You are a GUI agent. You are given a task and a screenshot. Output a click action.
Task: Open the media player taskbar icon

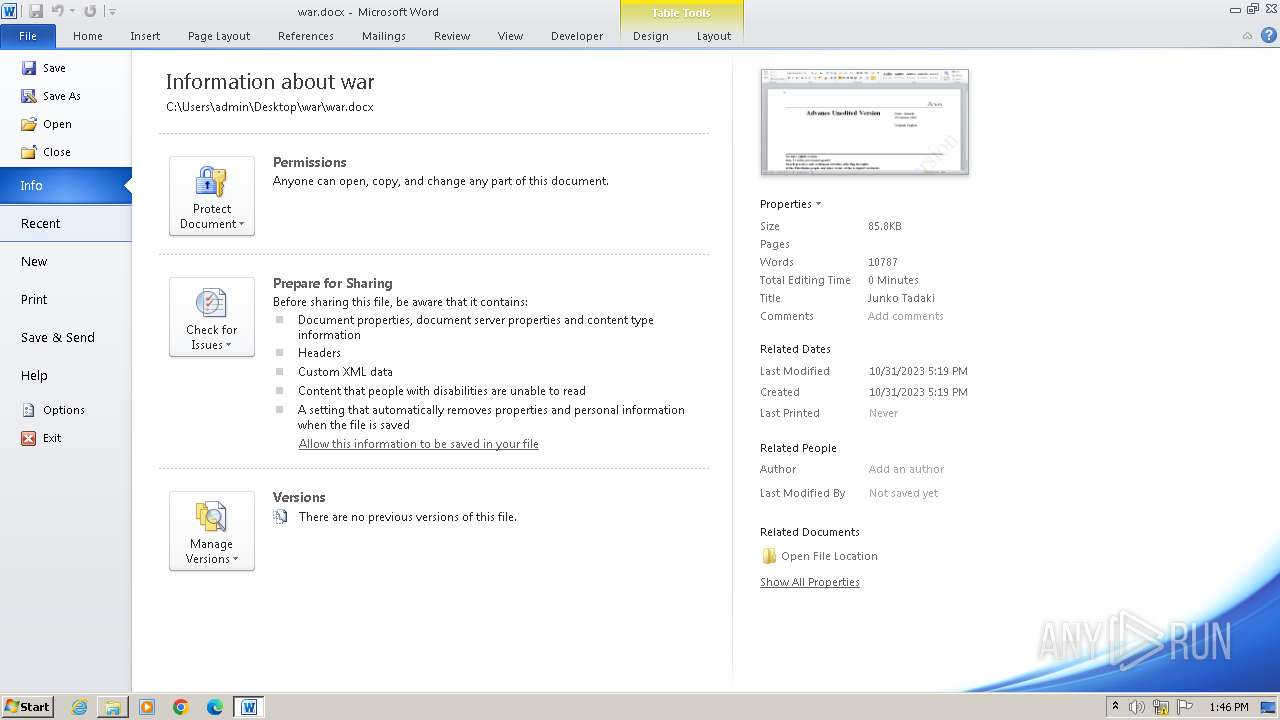point(147,707)
